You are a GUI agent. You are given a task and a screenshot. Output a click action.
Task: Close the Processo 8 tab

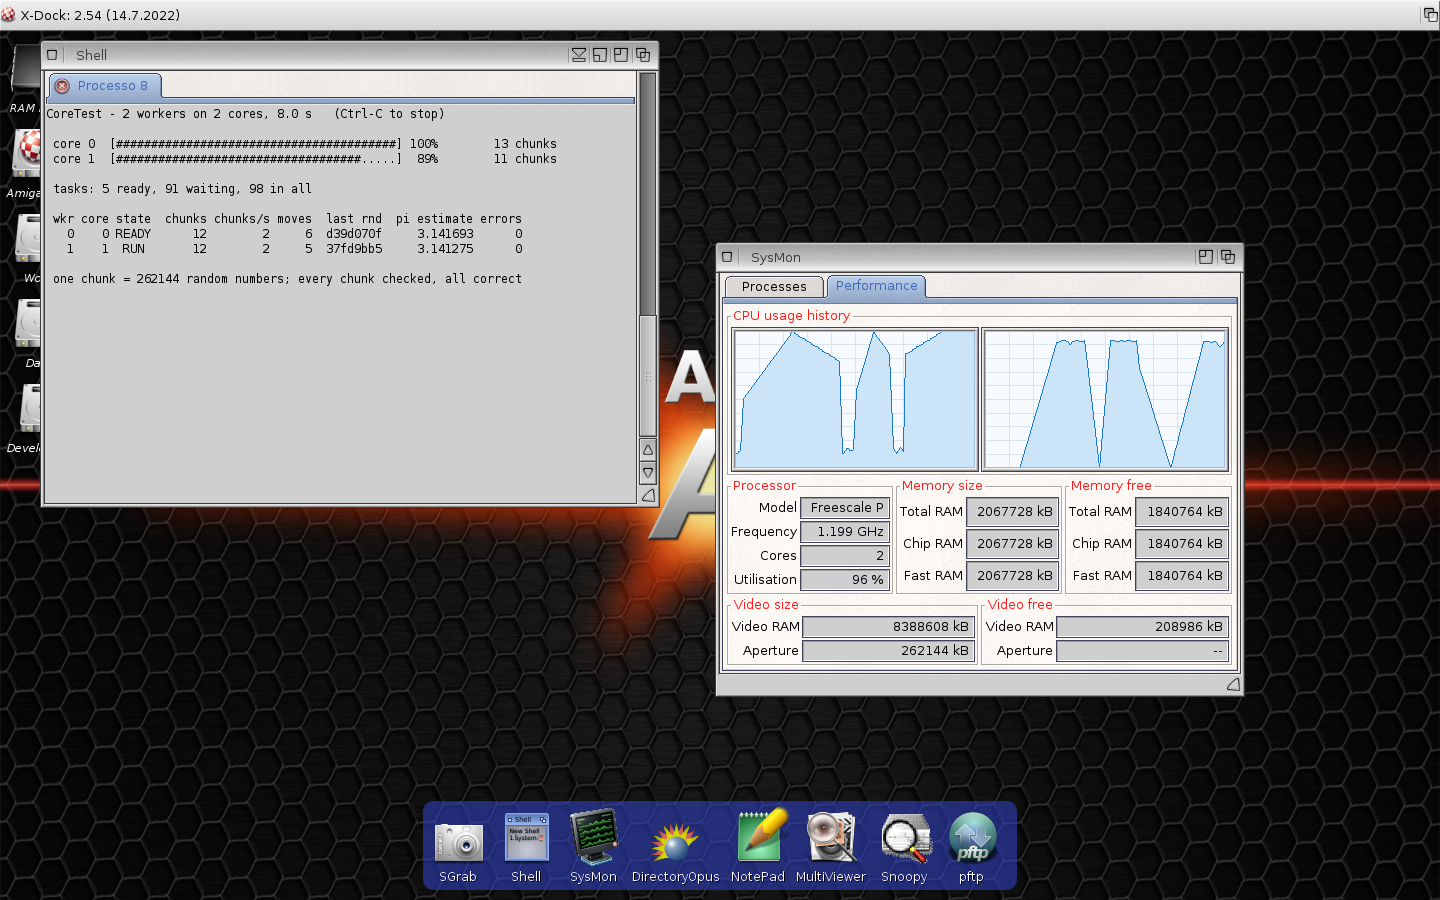click(62, 86)
